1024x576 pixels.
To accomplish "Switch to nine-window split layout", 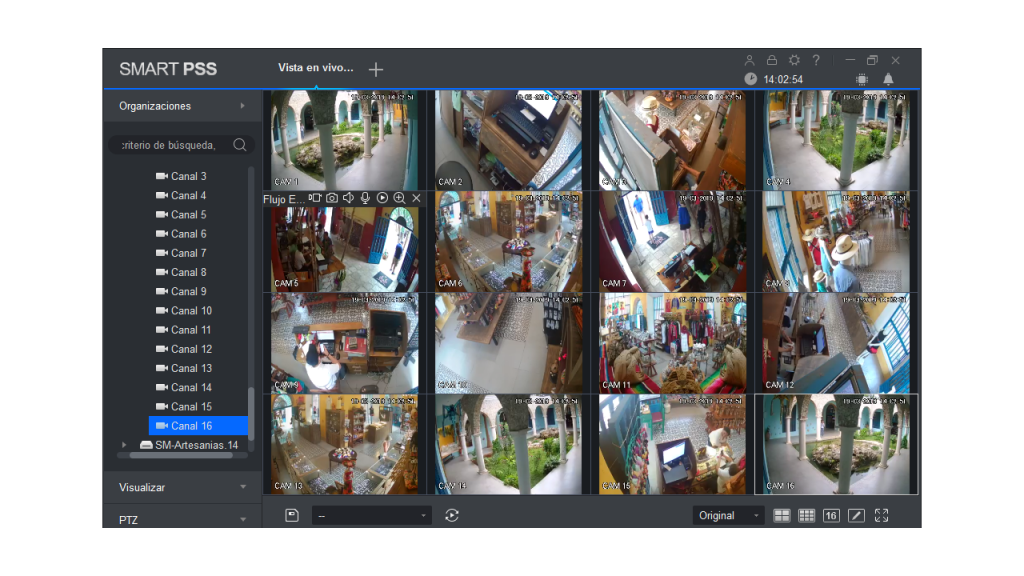I will 807,516.
